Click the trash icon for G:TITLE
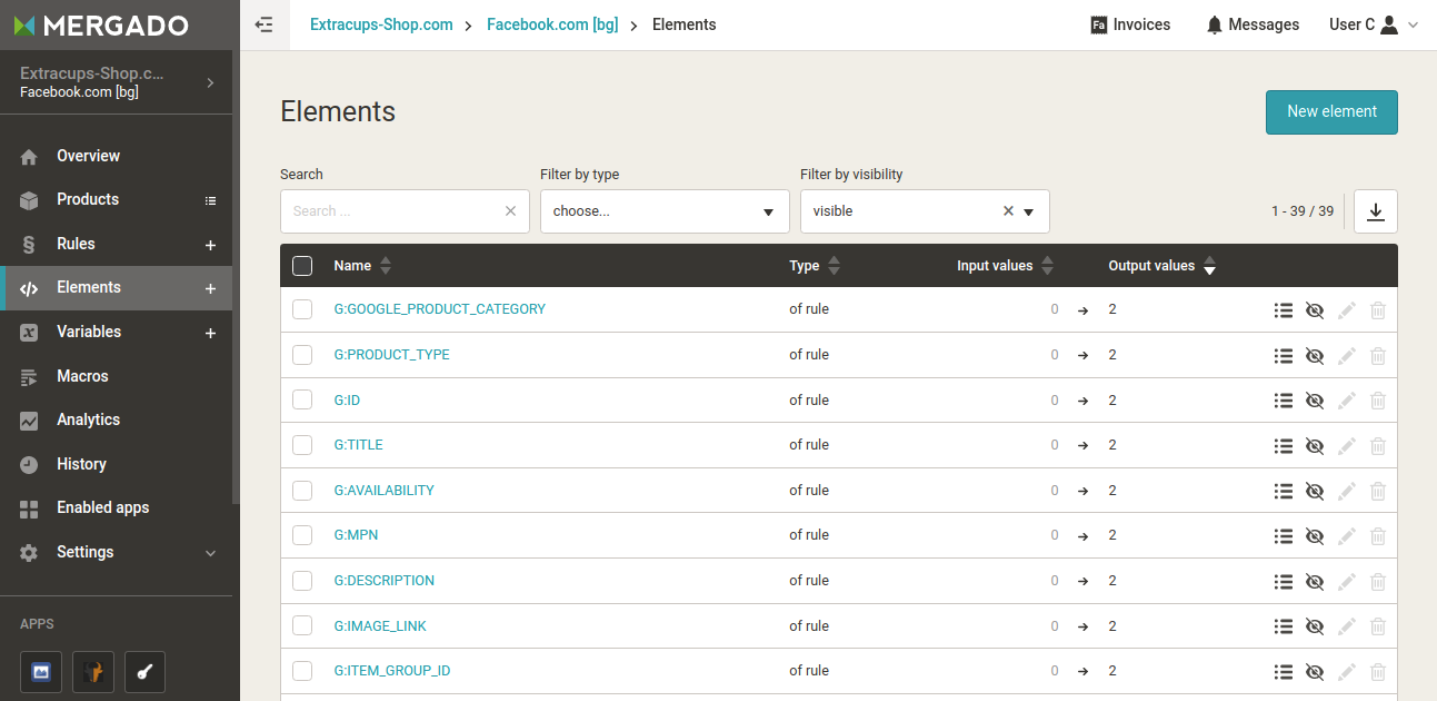Image resolution: width=1437 pixels, height=701 pixels. click(x=1378, y=446)
